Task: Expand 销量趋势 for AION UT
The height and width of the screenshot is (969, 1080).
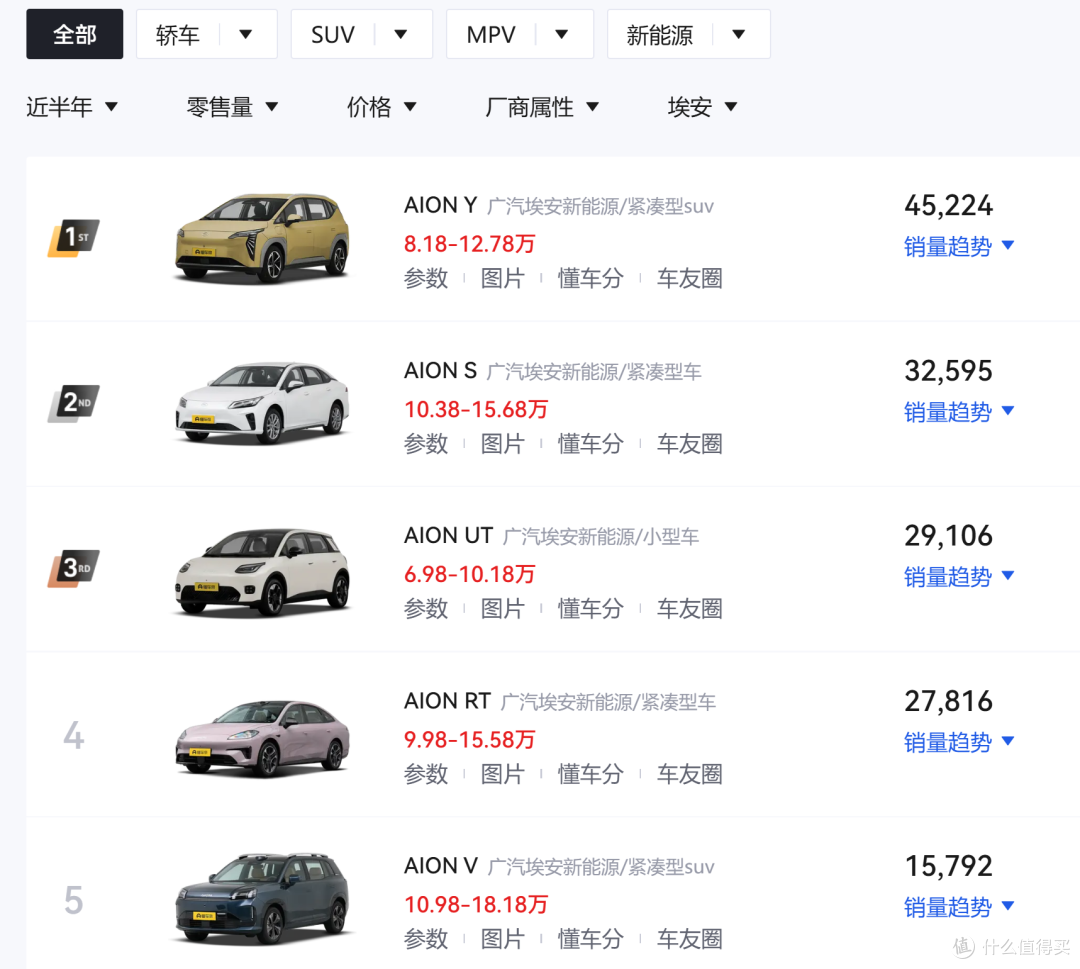Action: tap(959, 576)
